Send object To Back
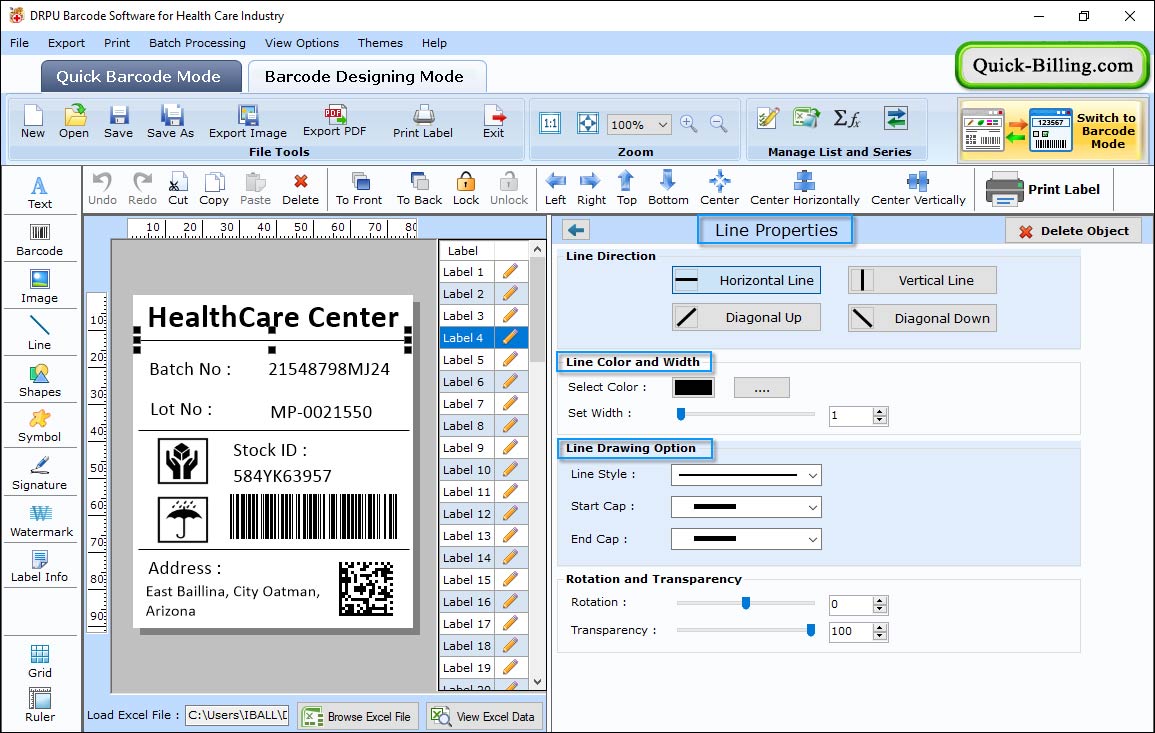Screen dimensions: 1155x733 tap(419, 189)
